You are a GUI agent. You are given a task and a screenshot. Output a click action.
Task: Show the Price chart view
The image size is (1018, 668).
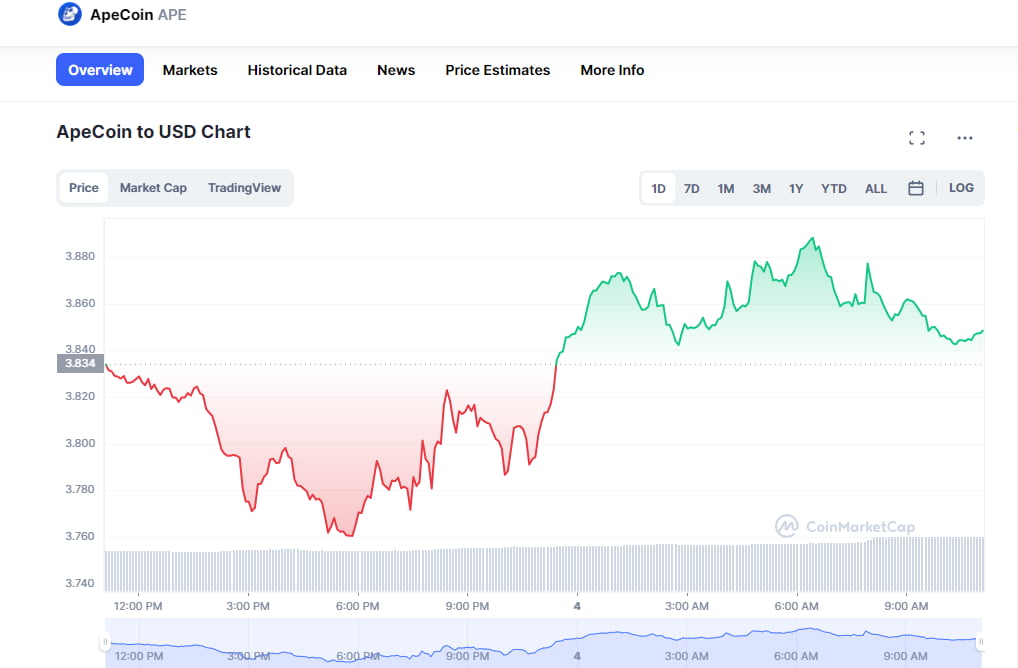(x=84, y=188)
